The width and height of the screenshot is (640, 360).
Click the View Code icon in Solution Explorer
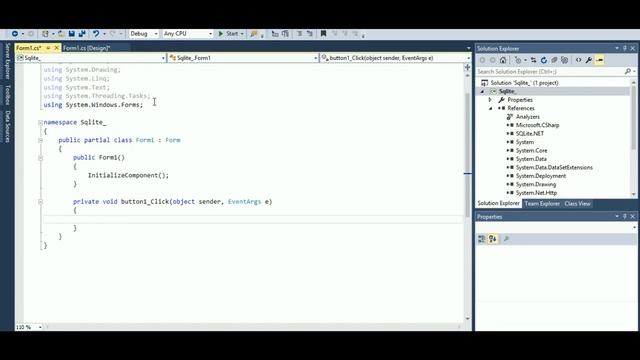pyautogui.click(x=578, y=60)
